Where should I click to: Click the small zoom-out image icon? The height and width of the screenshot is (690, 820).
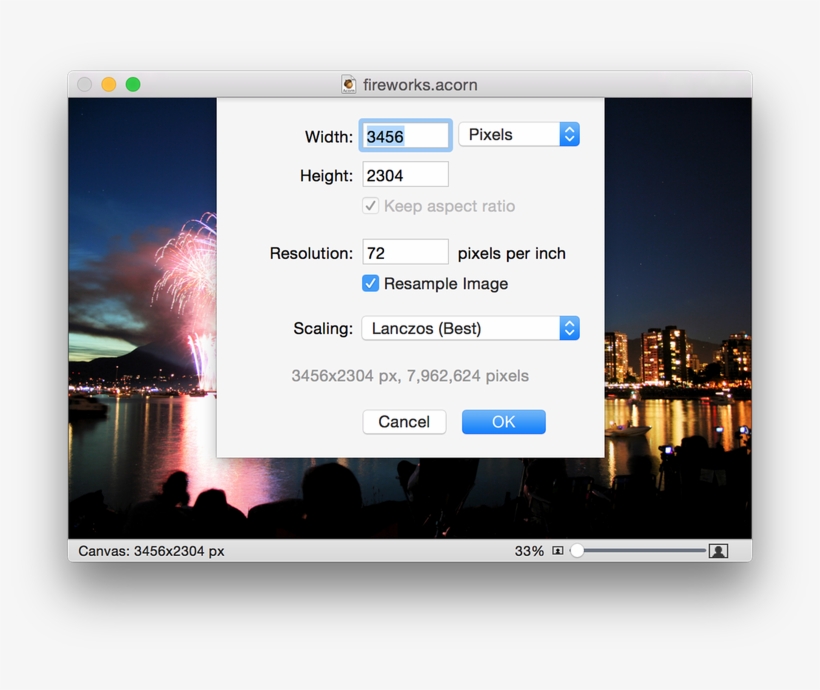tap(556, 550)
